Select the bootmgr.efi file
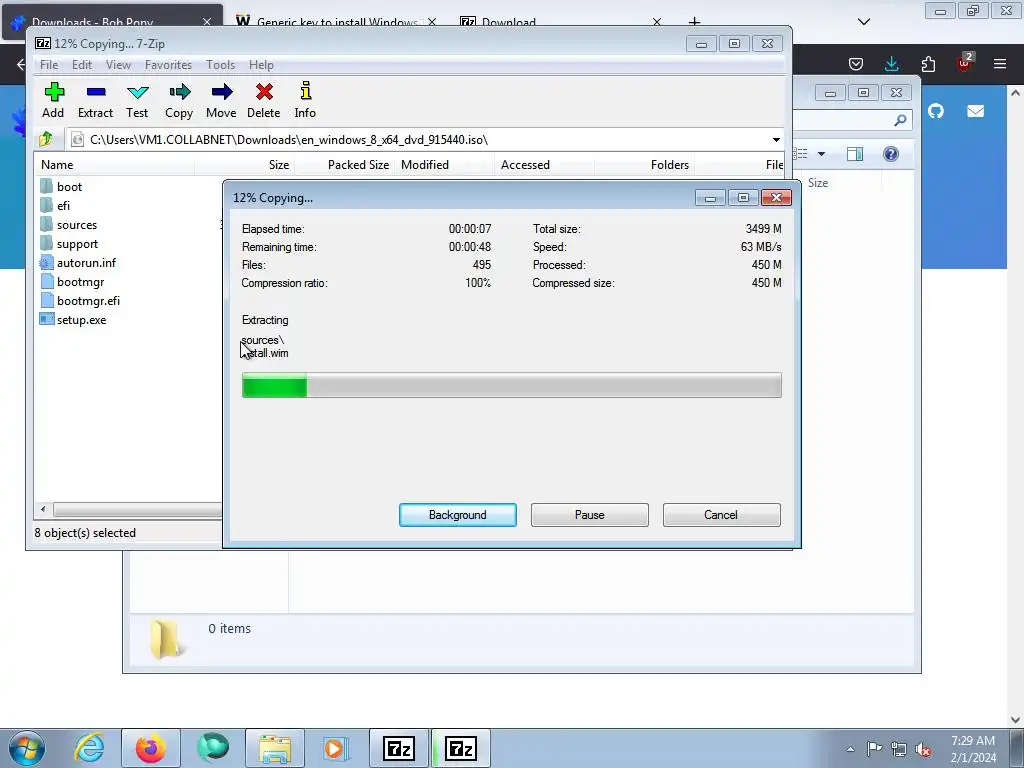This screenshot has height=768, width=1024. pos(80,300)
